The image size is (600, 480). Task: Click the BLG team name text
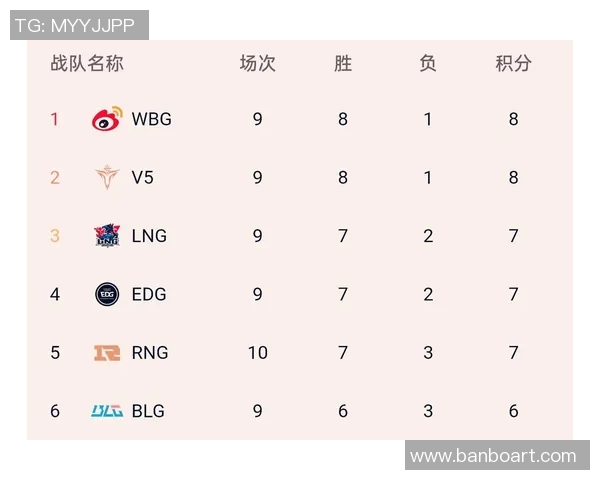coord(148,411)
